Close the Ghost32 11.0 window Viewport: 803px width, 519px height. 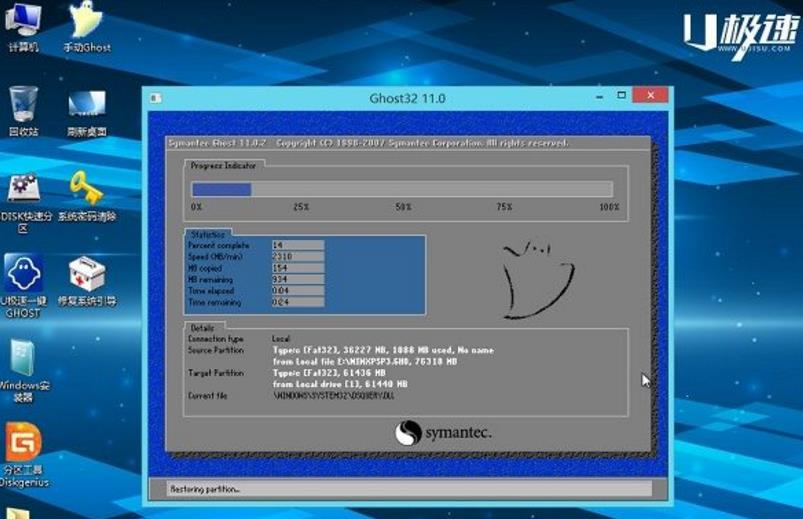[x=650, y=95]
